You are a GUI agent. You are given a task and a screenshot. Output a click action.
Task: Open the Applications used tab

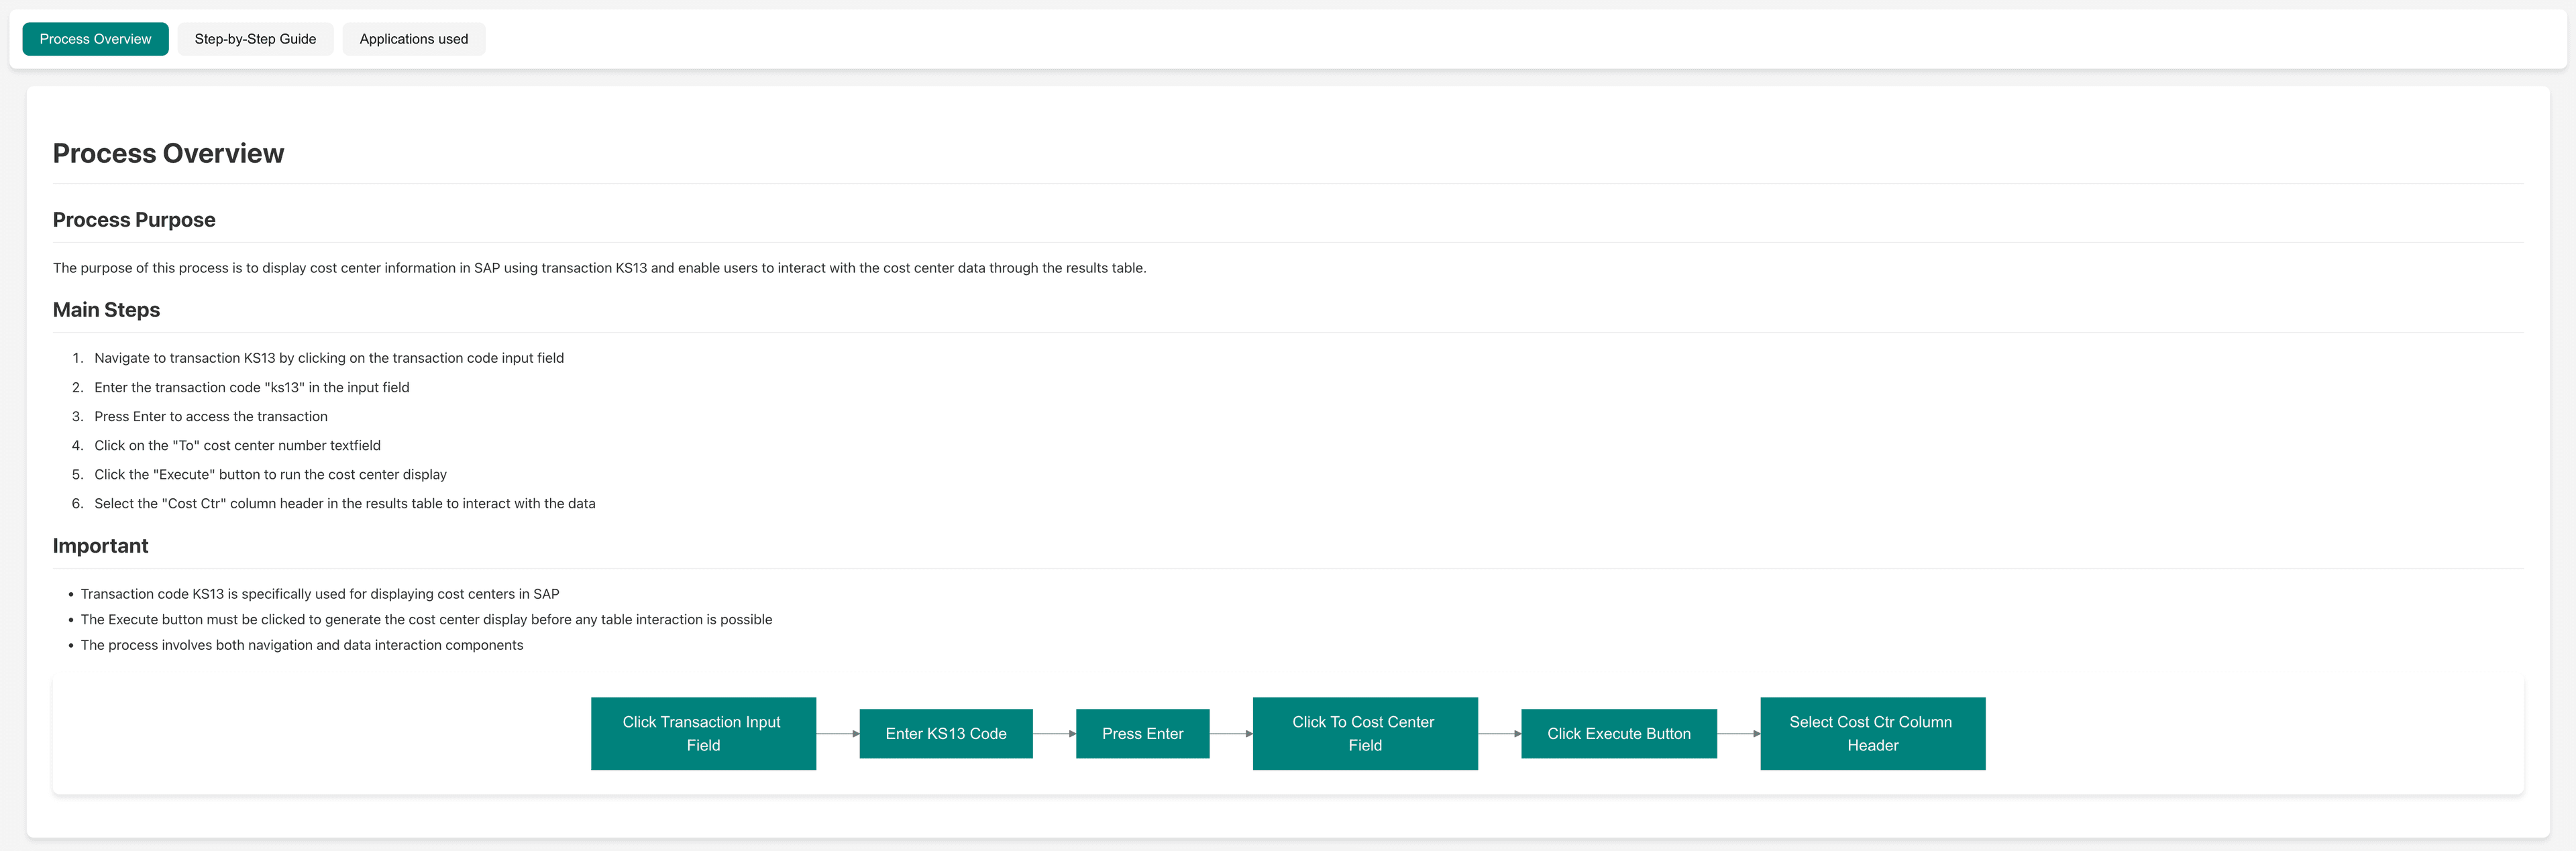pyautogui.click(x=413, y=39)
